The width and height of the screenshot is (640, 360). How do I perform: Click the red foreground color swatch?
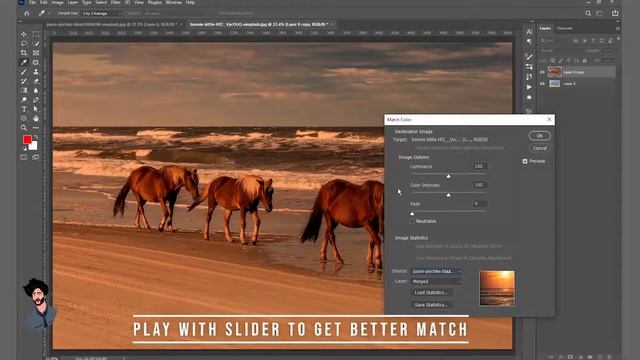click(x=27, y=140)
